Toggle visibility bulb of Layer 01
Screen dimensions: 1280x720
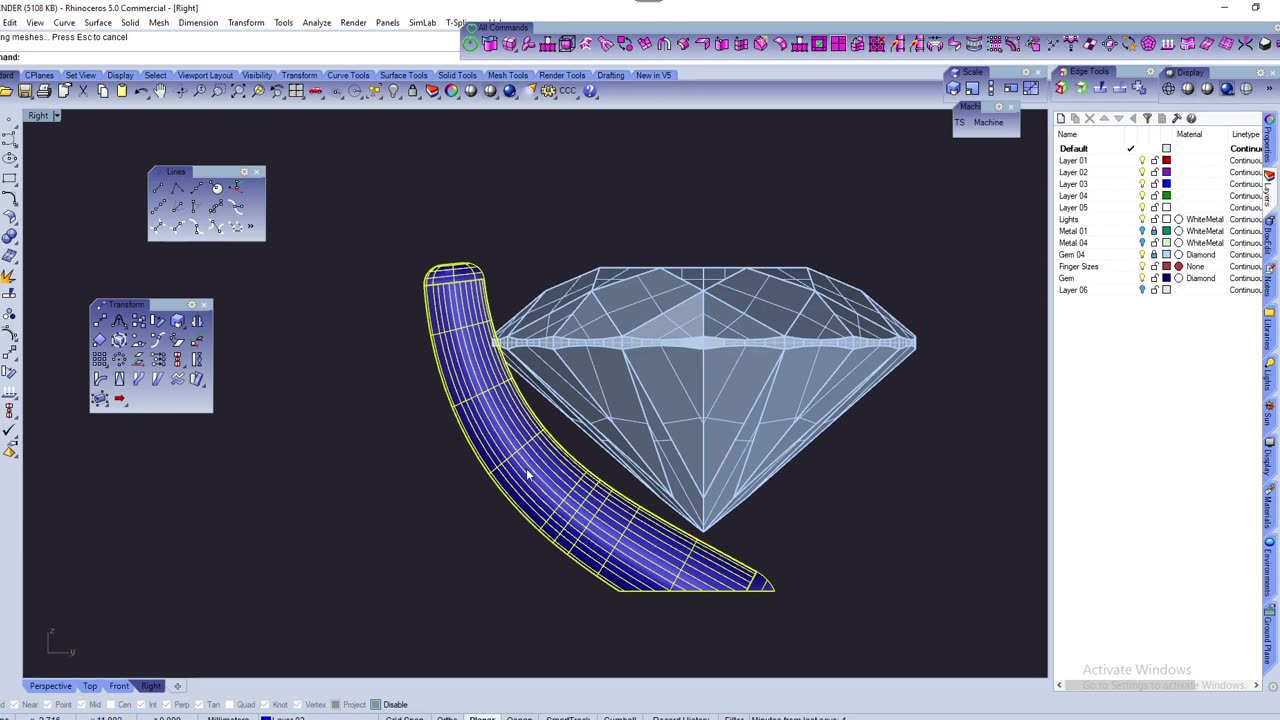1142,160
